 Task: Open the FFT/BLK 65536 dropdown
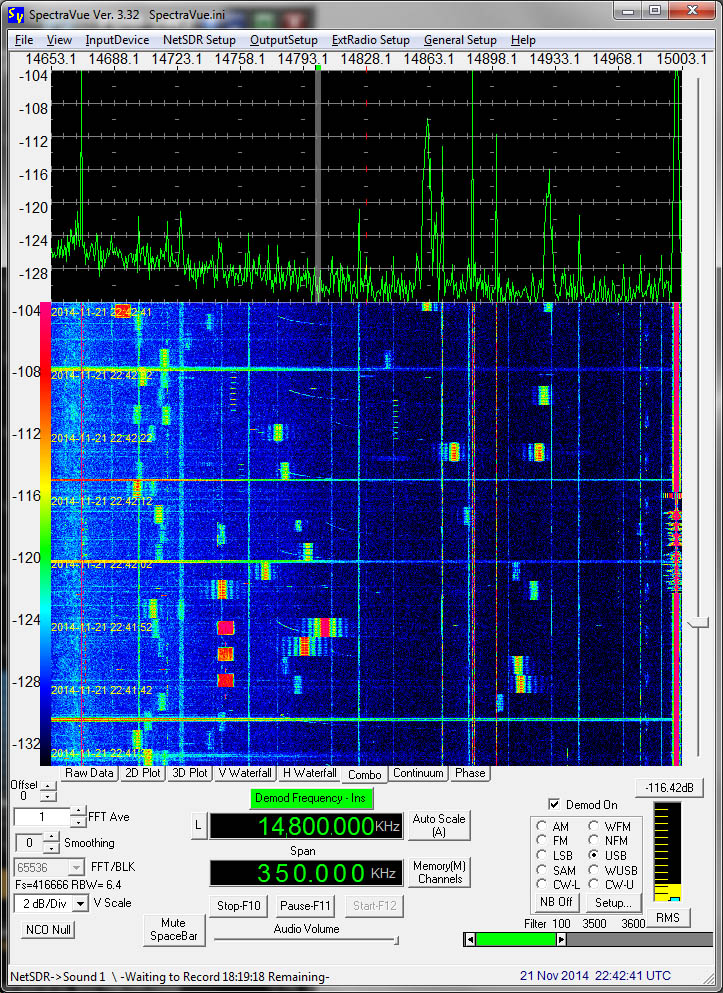pyautogui.click(x=76, y=867)
